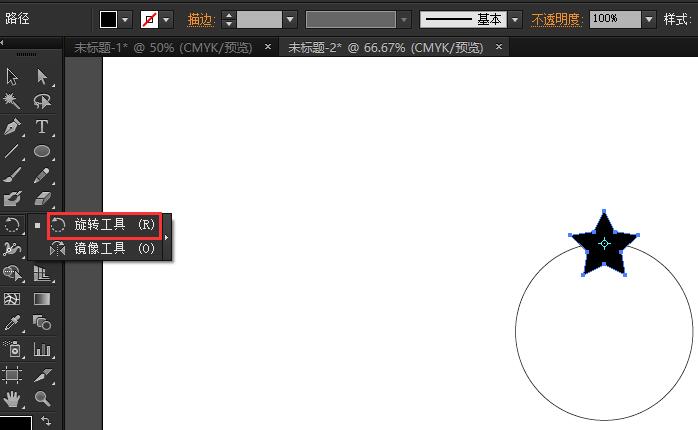Click the stroke weight stepper arrows
The height and width of the screenshot is (430, 698).
(228, 19)
